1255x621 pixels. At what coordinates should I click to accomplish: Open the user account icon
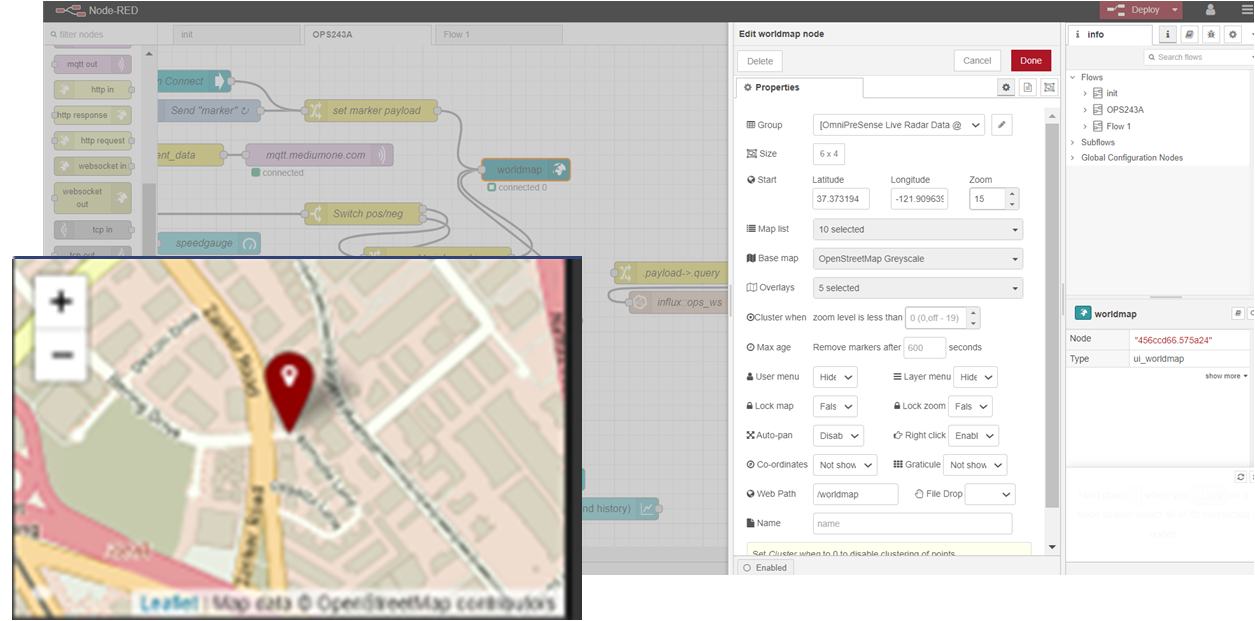(1211, 10)
